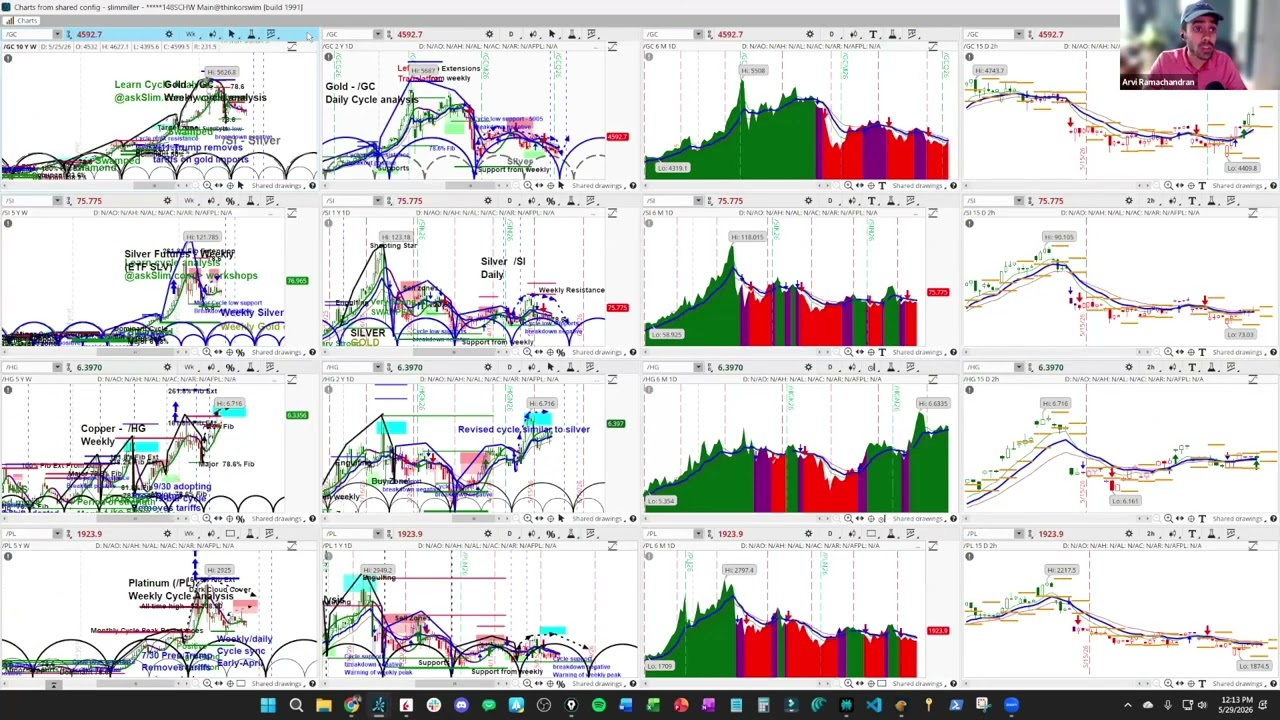1280x720 pixels.
Task: Expand symbol dropdown on /GC weekly chart
Action: point(57,34)
